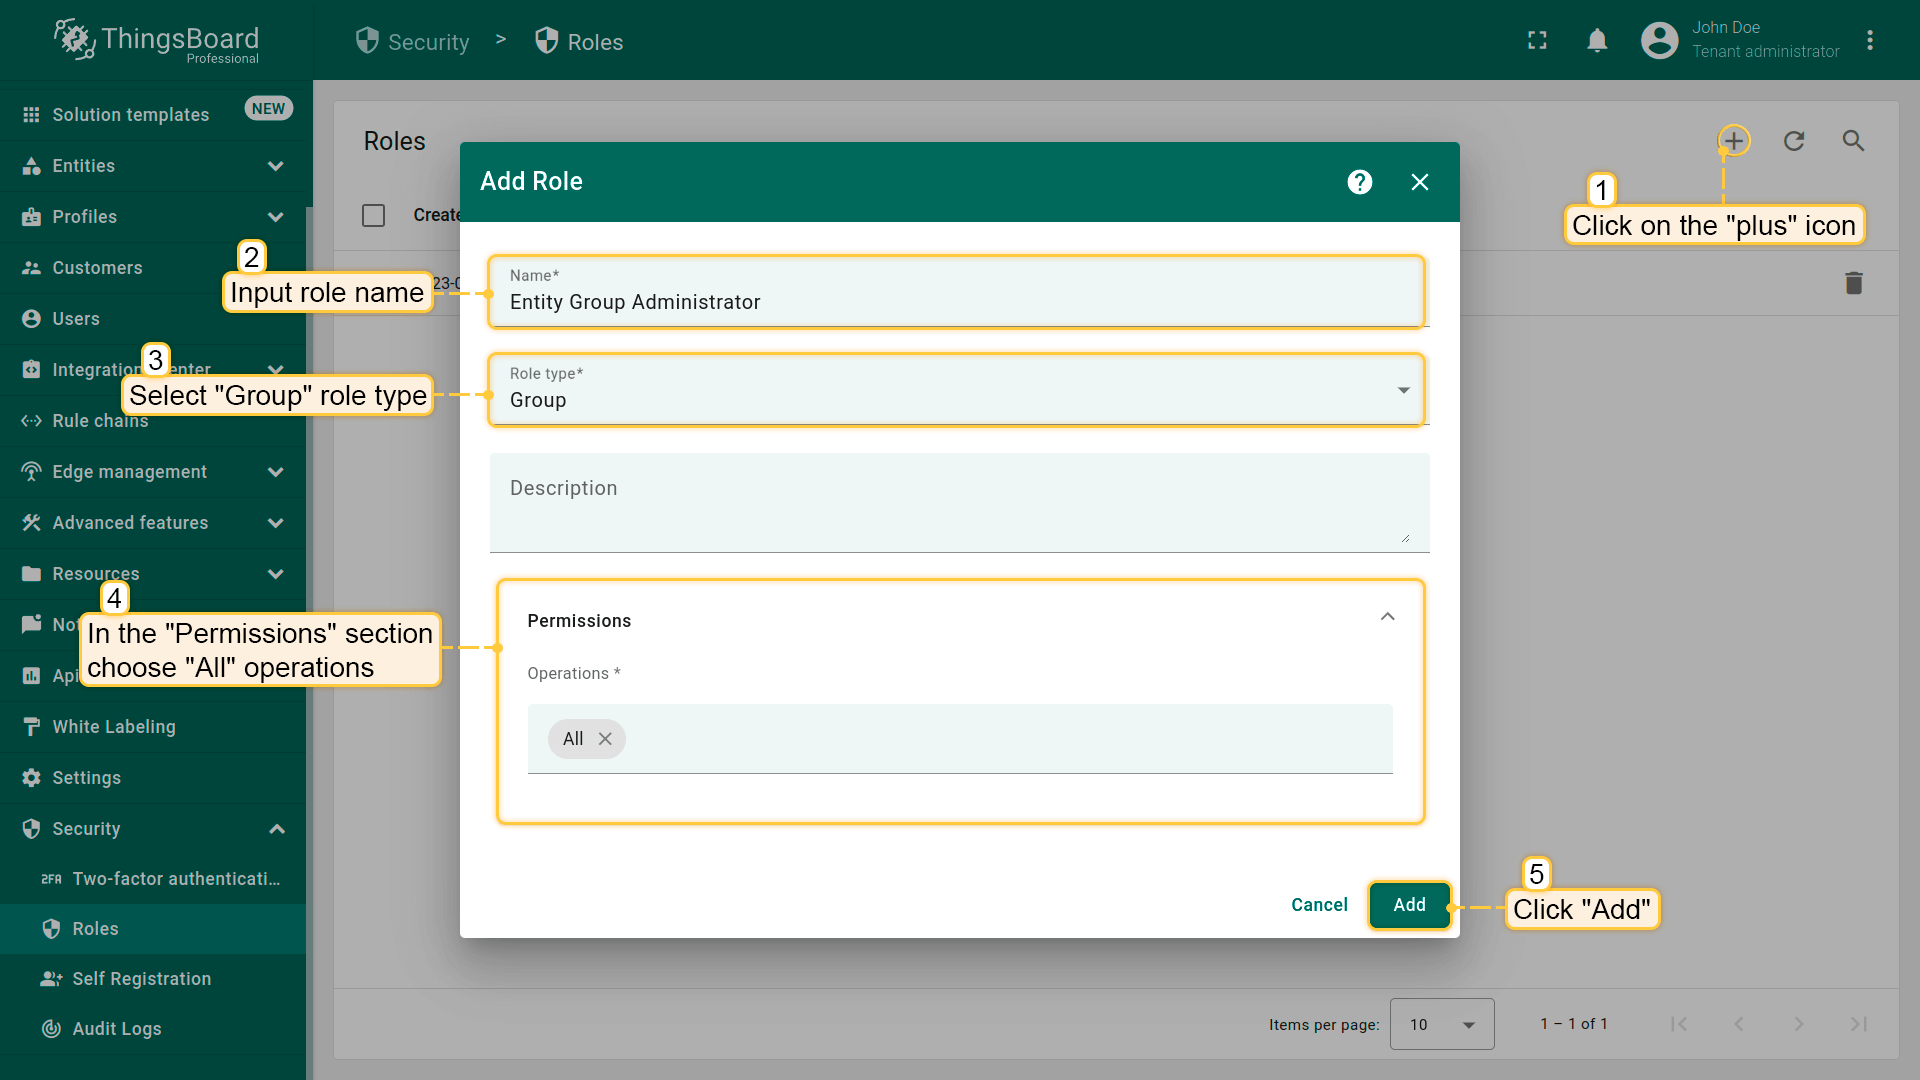
Task: Collapse the Security menu section
Action: click(x=277, y=829)
